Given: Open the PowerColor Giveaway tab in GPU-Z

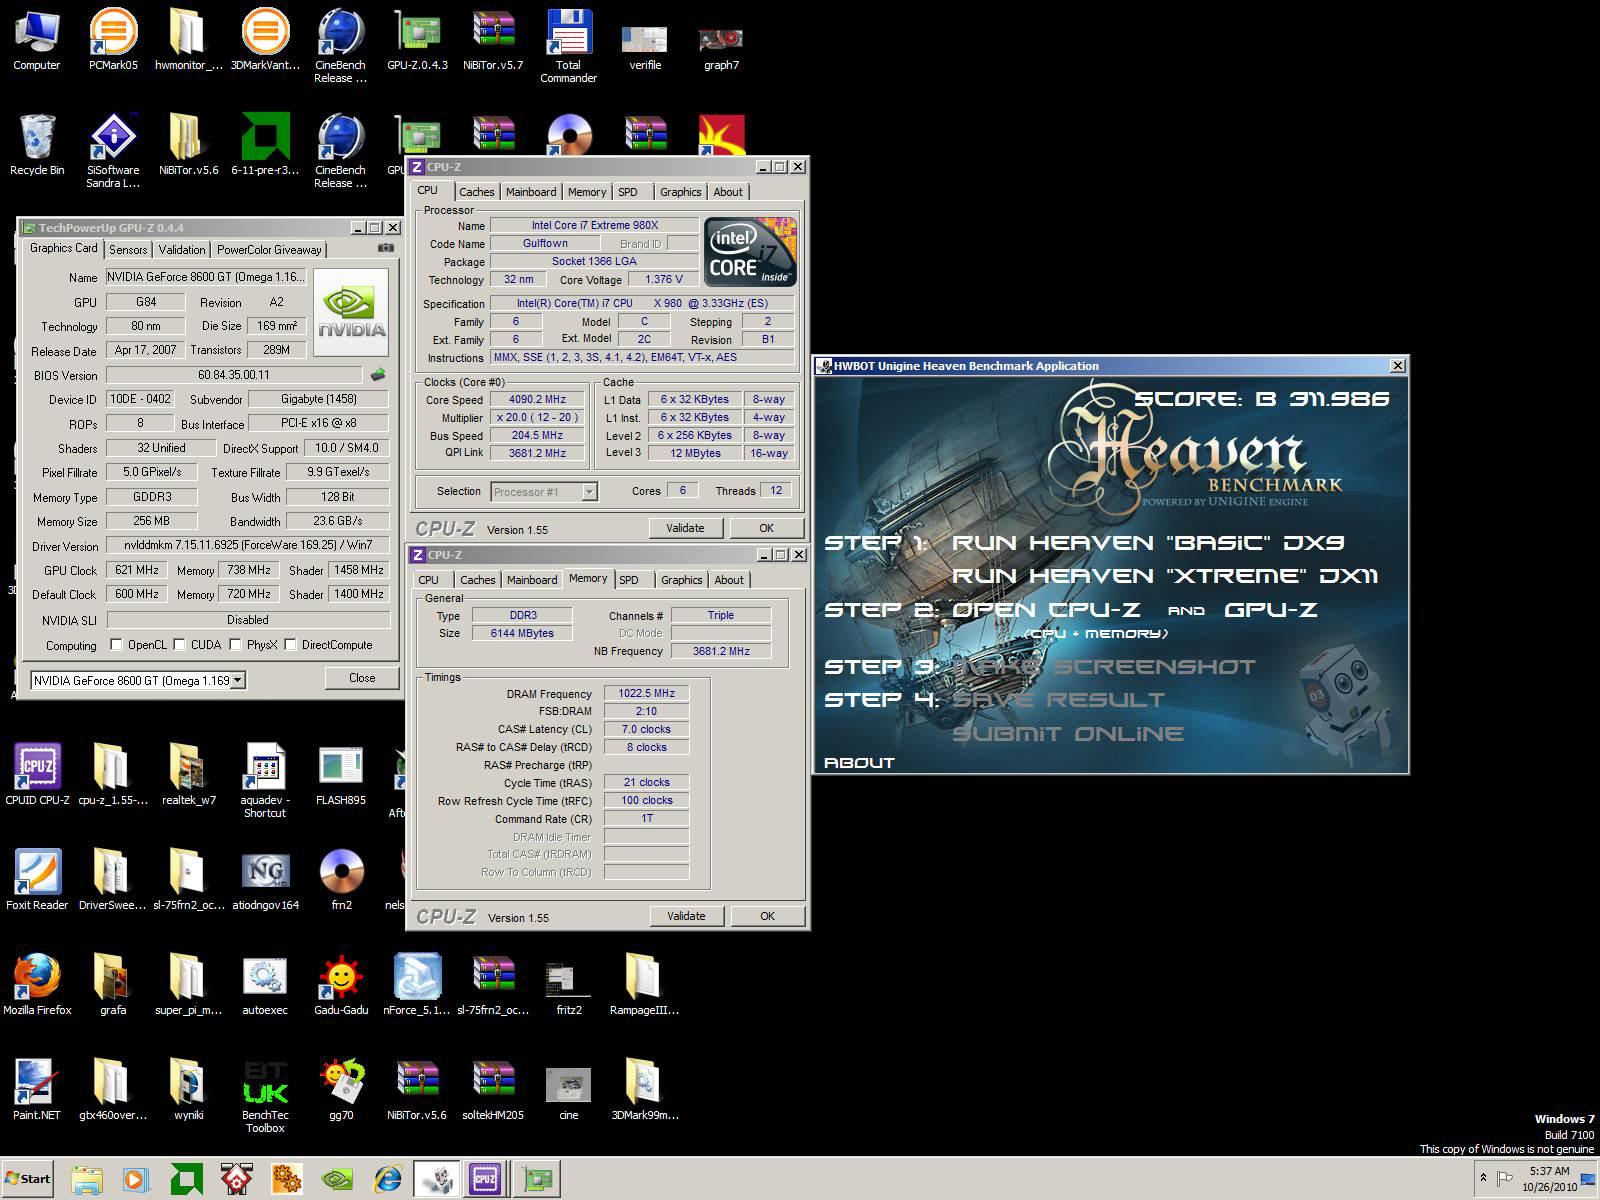Looking at the screenshot, I should tap(269, 249).
